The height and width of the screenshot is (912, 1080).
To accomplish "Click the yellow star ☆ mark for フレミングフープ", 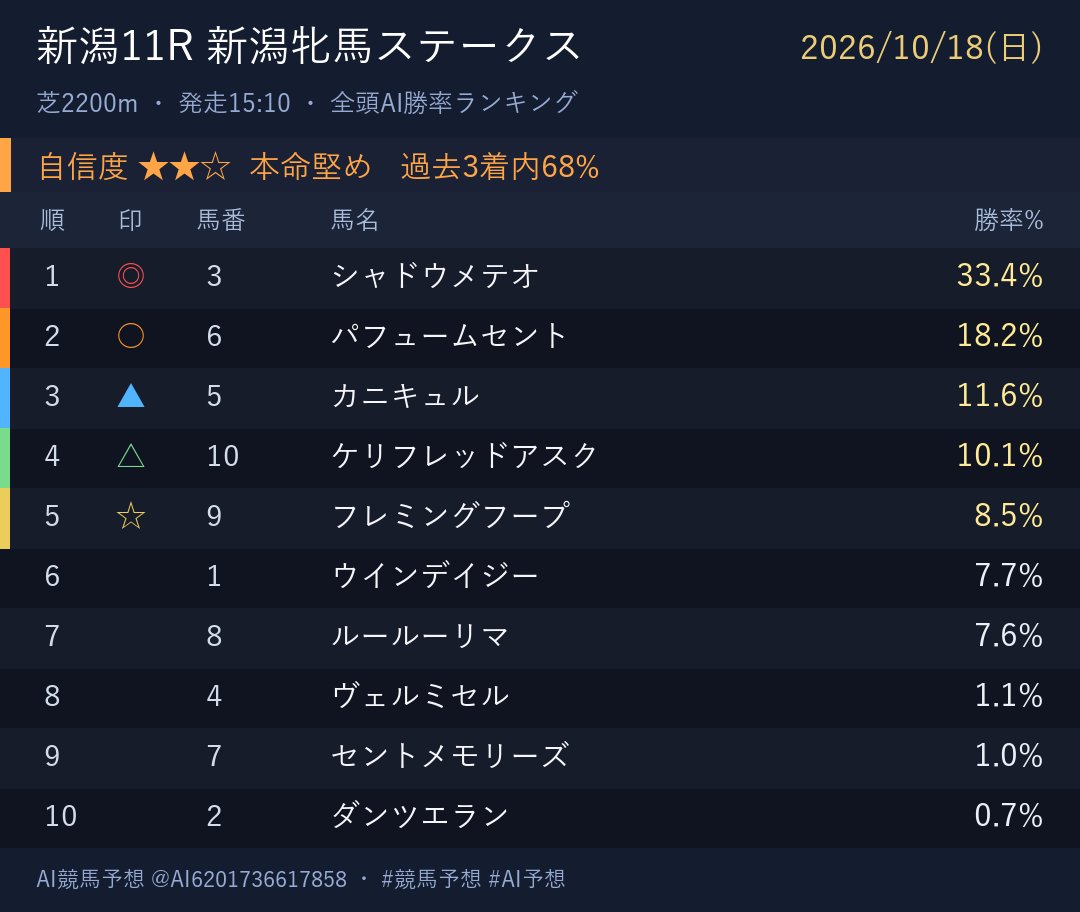I will (131, 515).
